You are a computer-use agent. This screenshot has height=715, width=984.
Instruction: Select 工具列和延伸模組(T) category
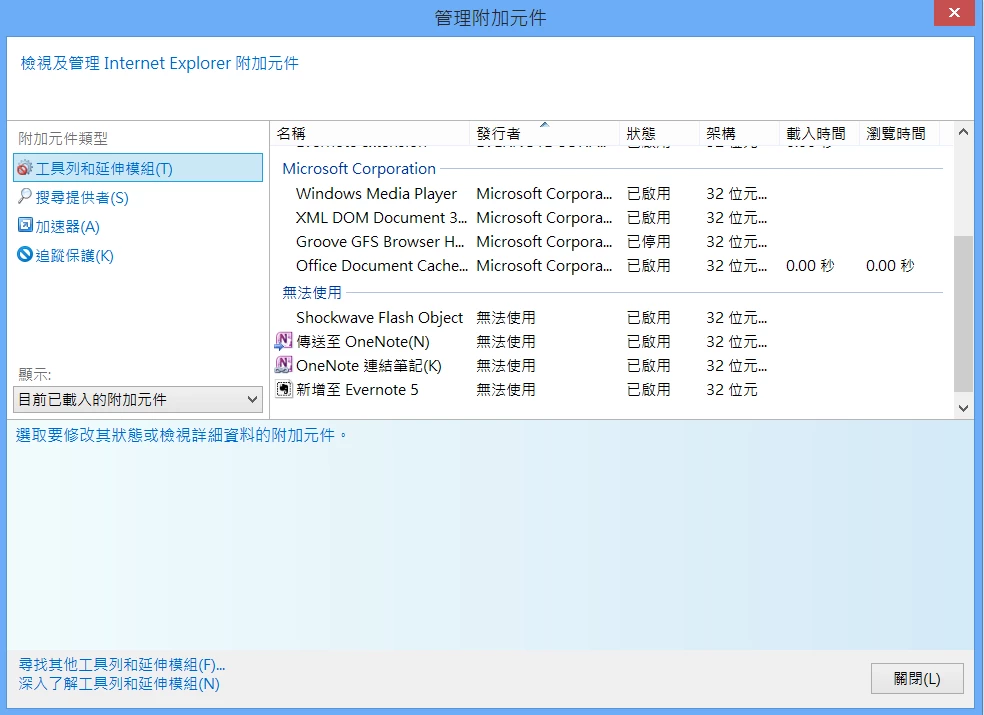pyautogui.click(x=138, y=168)
